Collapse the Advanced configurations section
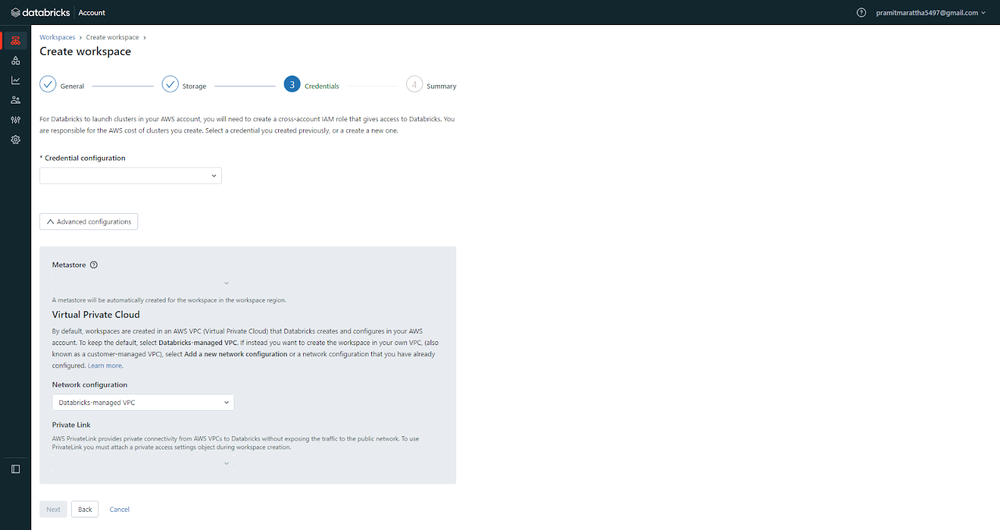This screenshot has width=1000, height=530. [89, 221]
